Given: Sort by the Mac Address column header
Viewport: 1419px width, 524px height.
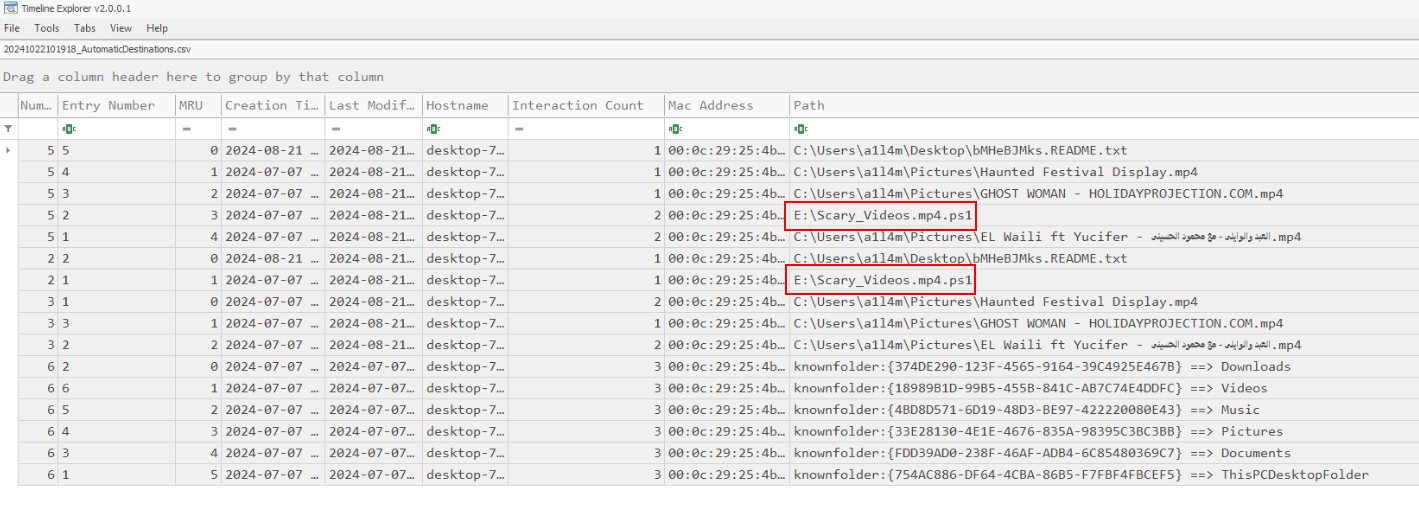Looking at the screenshot, I should [x=727, y=105].
